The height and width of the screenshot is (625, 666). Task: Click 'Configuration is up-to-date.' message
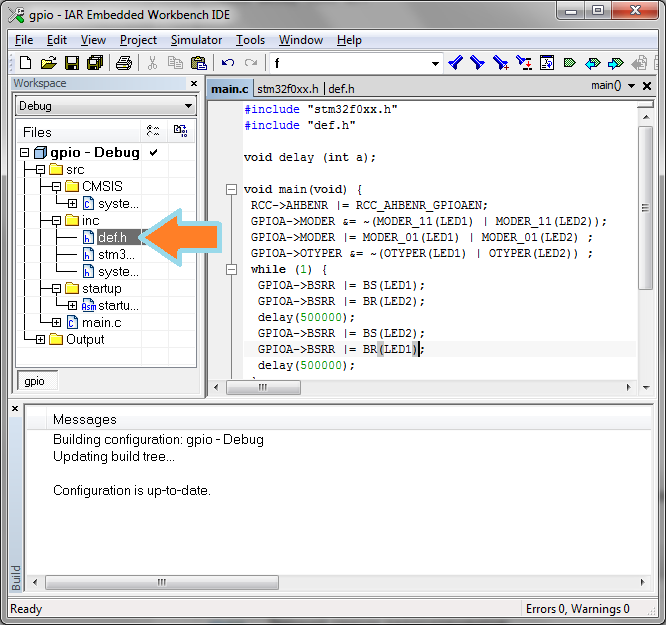pyautogui.click(x=132, y=491)
